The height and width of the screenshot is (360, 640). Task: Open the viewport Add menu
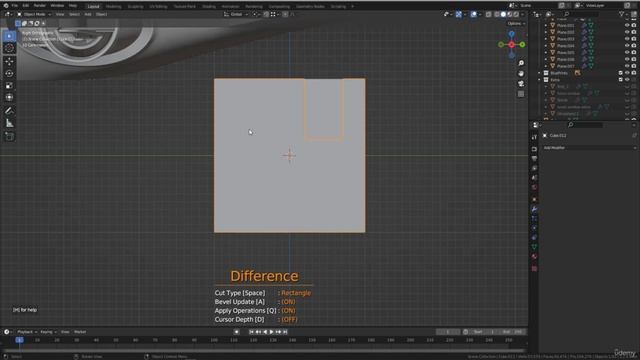pyautogui.click(x=88, y=14)
